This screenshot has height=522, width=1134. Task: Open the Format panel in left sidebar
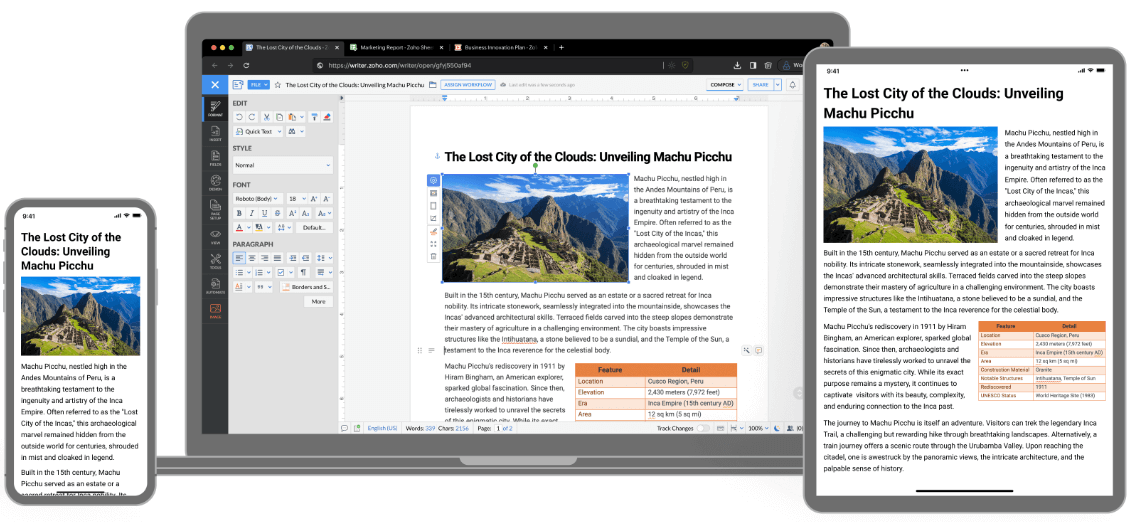pos(215,107)
